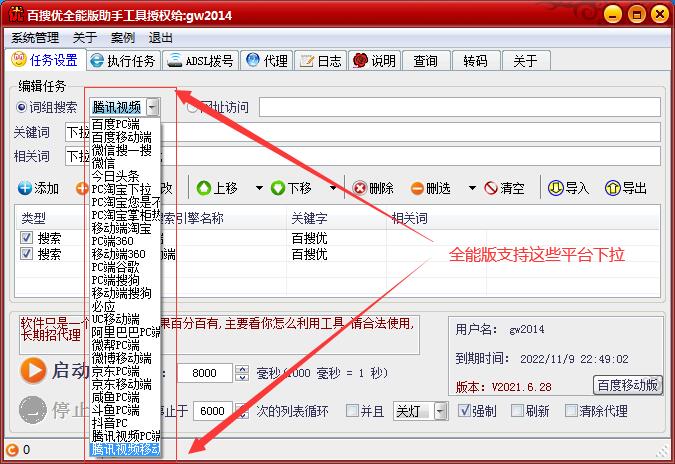The width and height of the screenshot is (675, 464).
Task: Choose 抖音PC in platform list
Action: (125, 423)
